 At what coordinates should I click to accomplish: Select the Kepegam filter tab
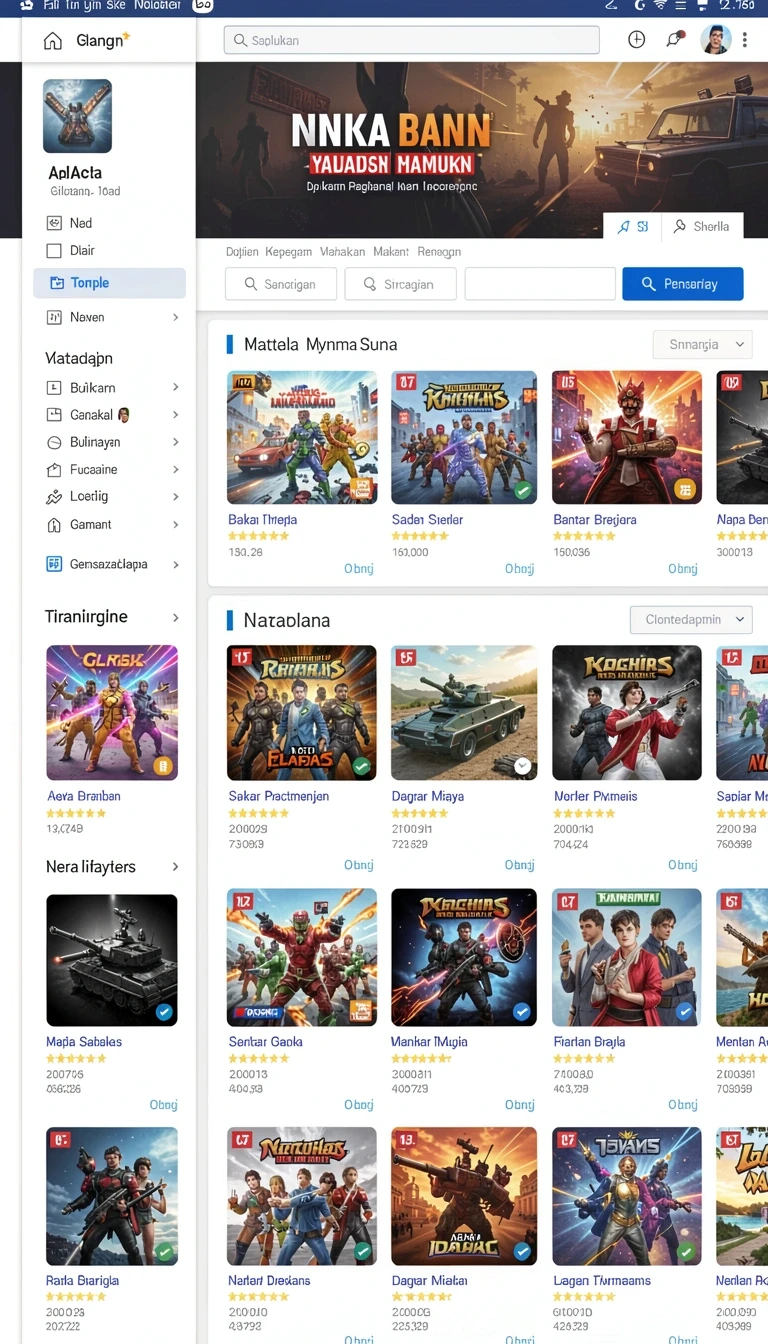289,252
